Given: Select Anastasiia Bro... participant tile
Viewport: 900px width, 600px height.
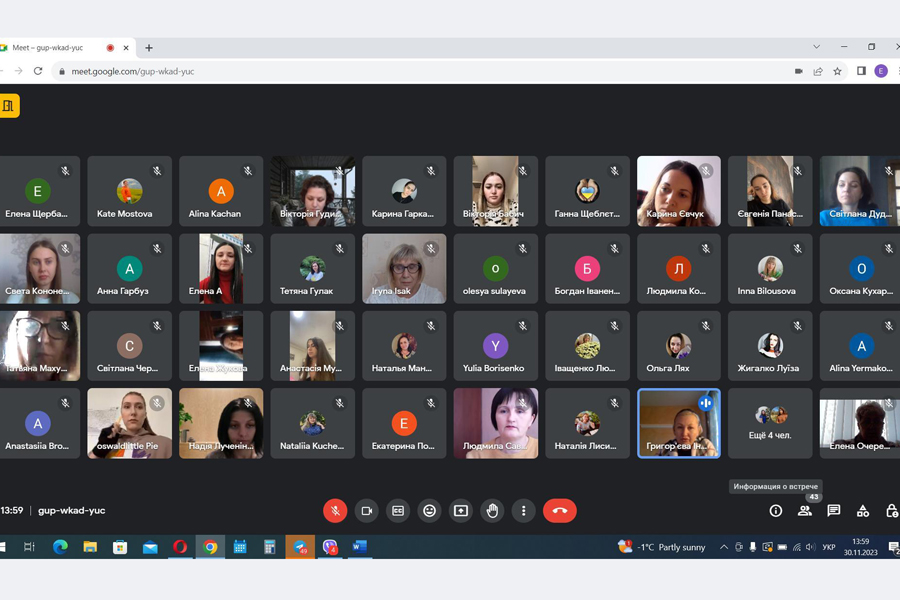Looking at the screenshot, I should [x=39, y=423].
